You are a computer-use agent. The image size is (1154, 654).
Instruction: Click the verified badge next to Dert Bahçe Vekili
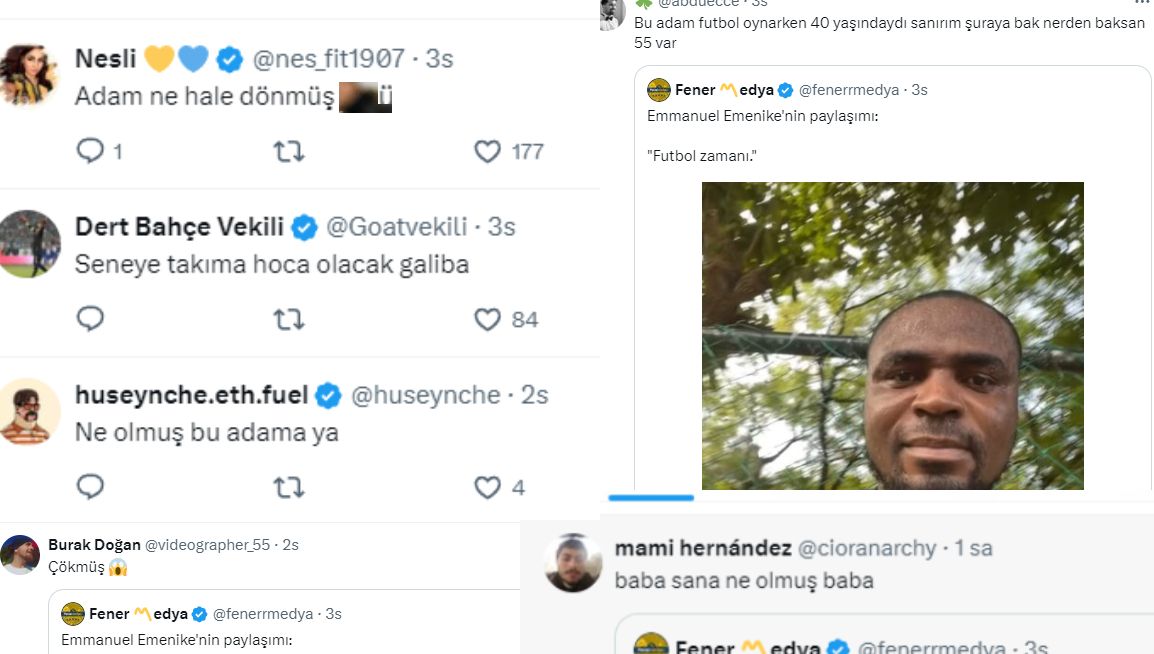pos(303,227)
